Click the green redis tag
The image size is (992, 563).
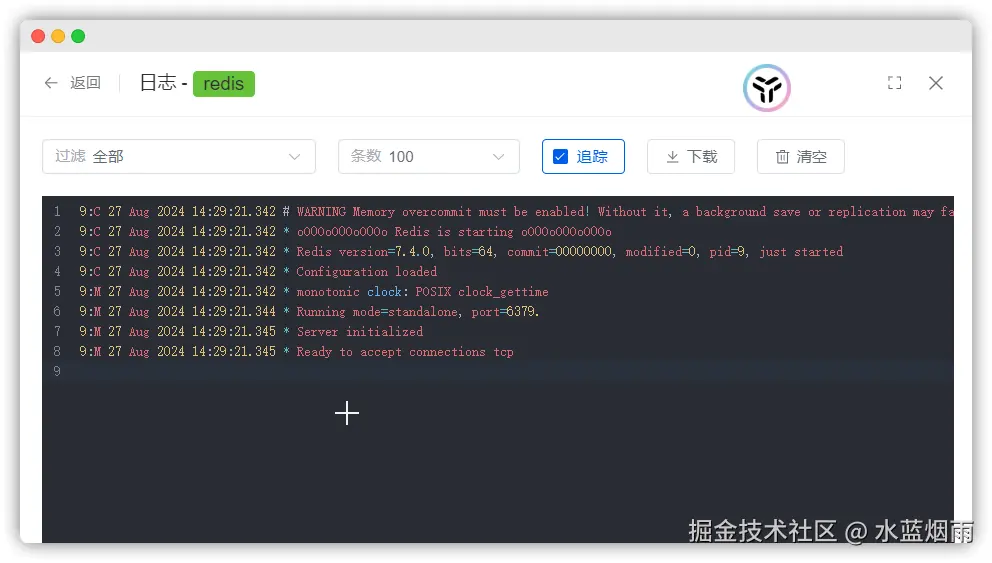point(224,84)
